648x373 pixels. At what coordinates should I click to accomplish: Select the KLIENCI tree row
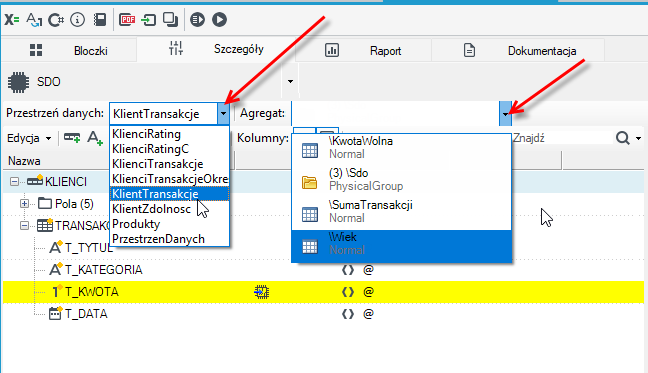323,182
